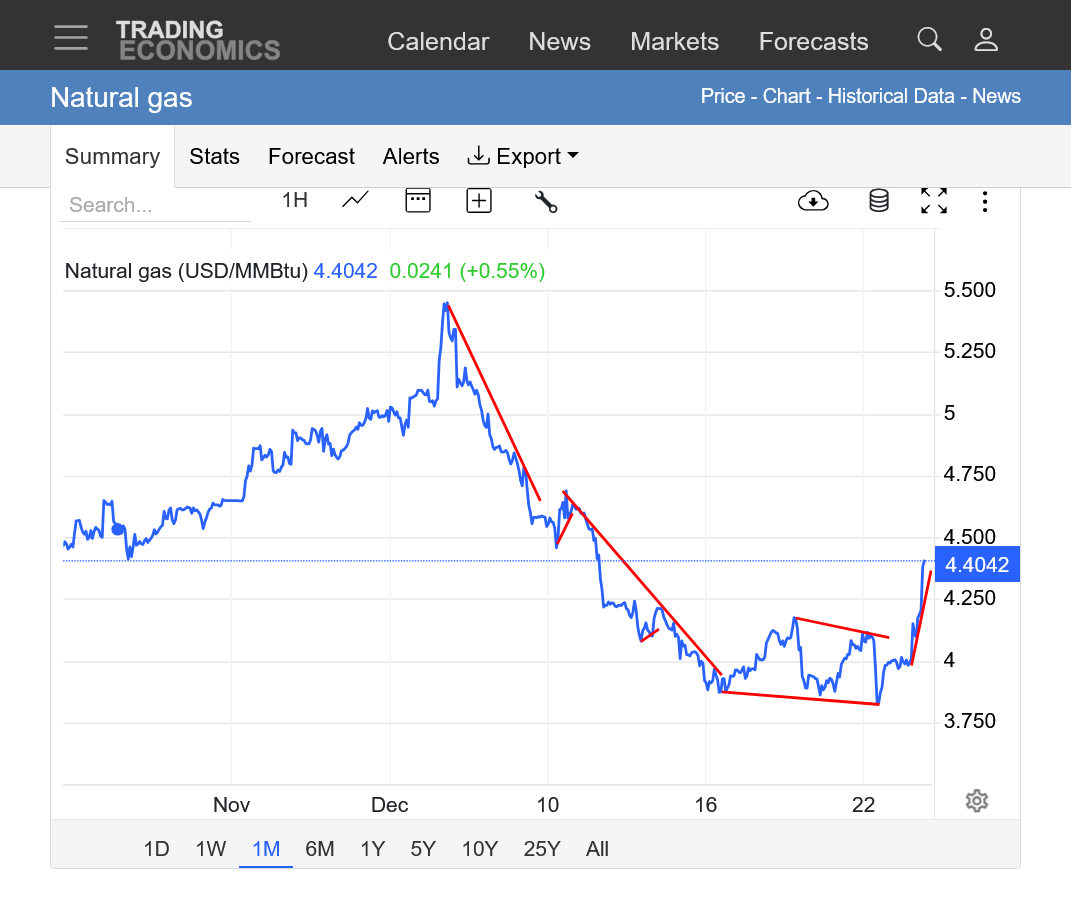
Task: Click the chart Search input field
Action: 154,205
